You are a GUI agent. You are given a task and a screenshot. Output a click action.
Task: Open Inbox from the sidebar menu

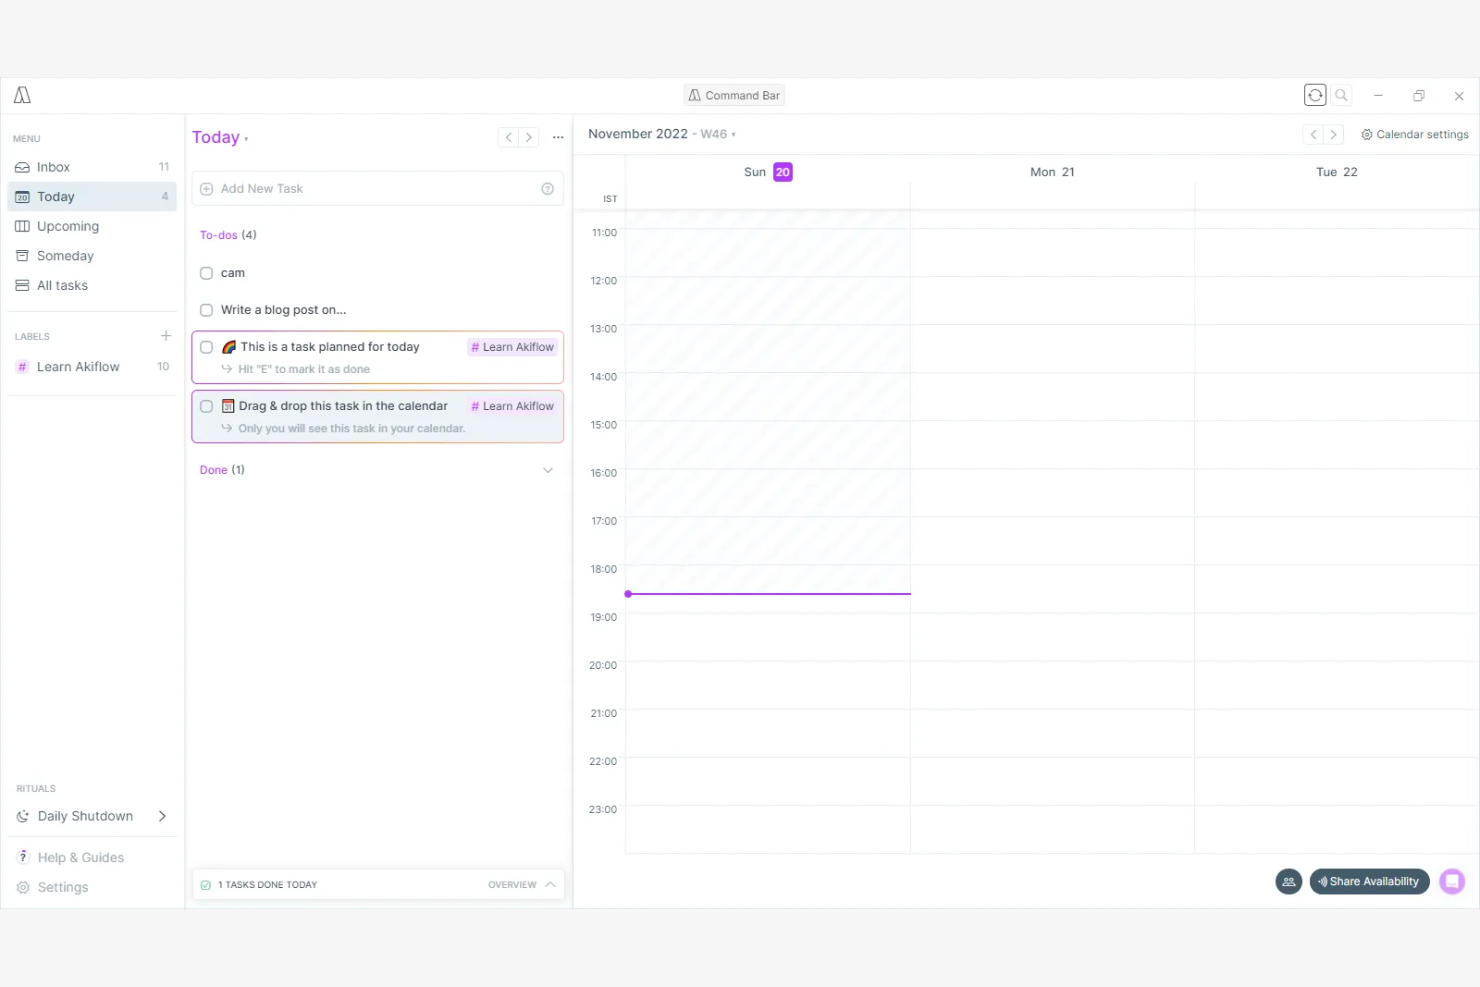(x=54, y=167)
